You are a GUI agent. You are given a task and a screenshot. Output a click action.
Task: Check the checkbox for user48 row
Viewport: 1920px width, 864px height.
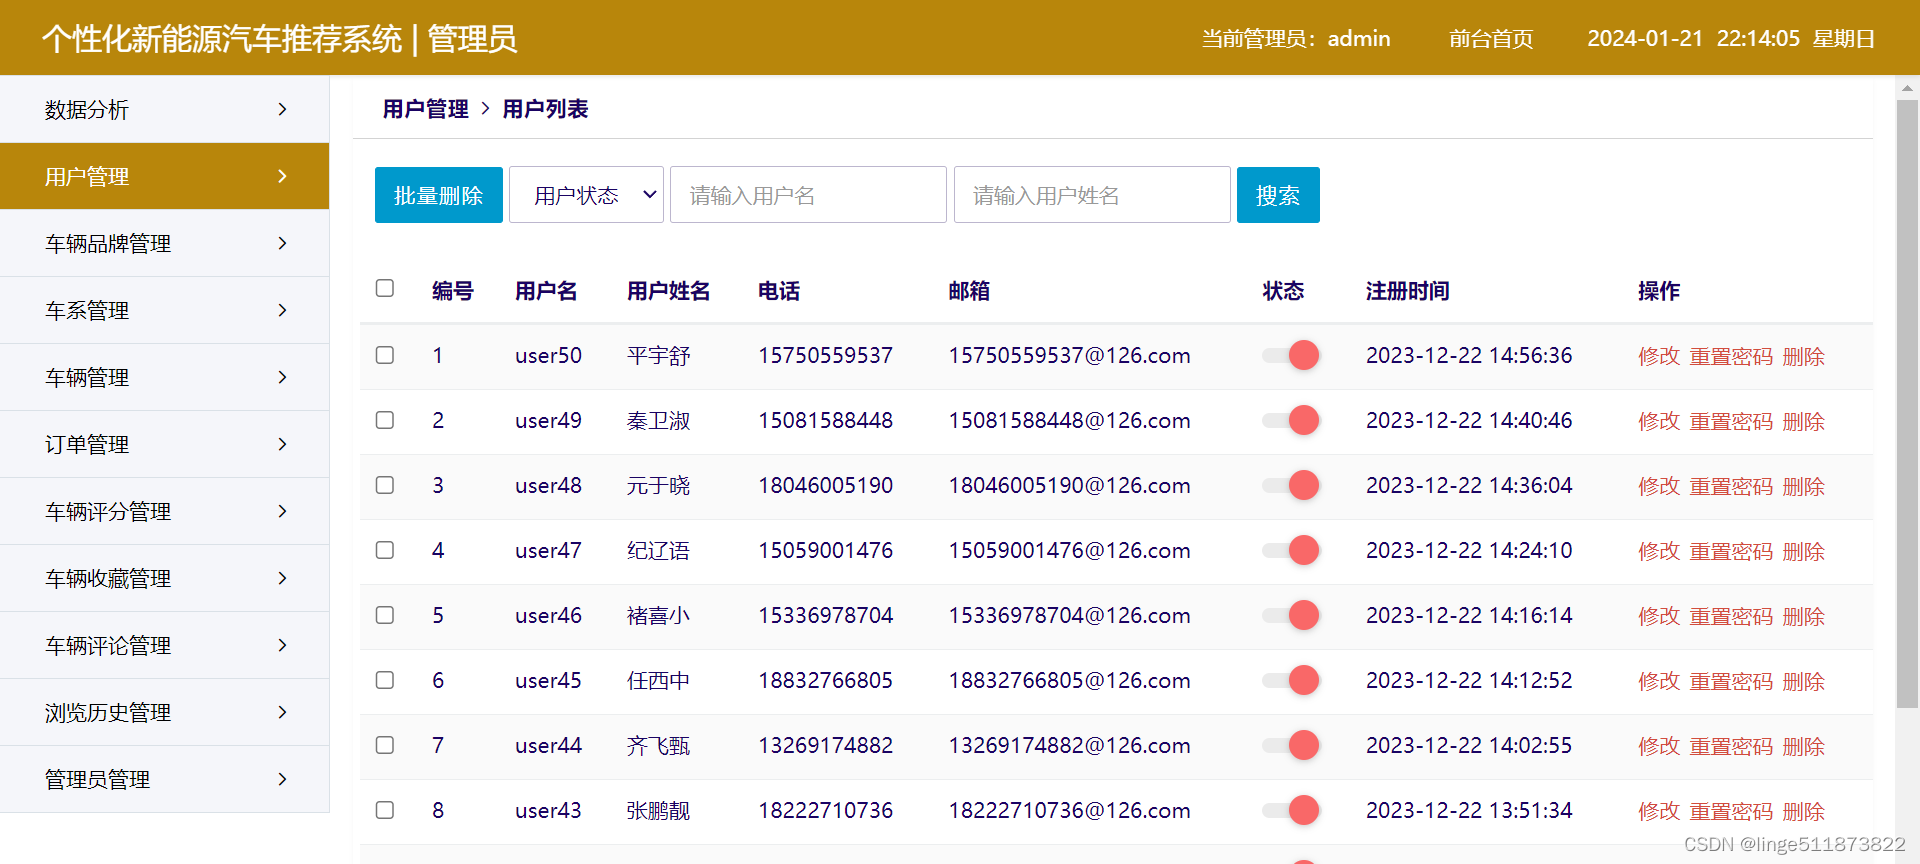pos(385,485)
